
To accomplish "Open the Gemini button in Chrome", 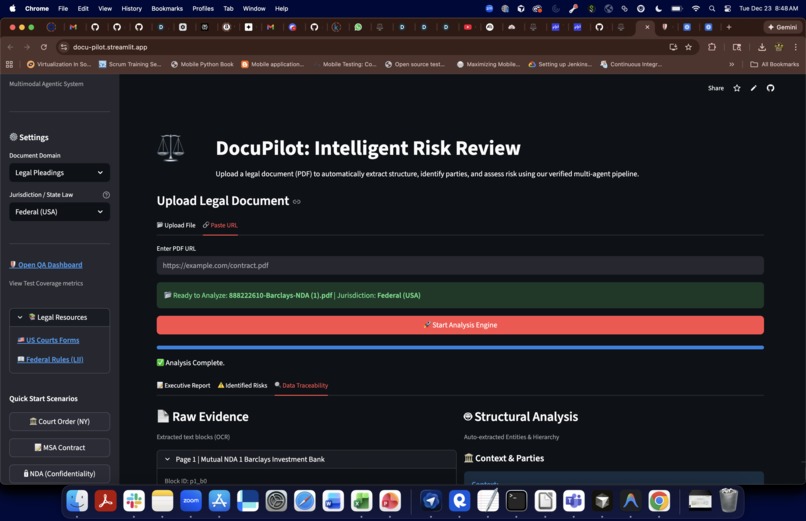I will coord(782,27).
